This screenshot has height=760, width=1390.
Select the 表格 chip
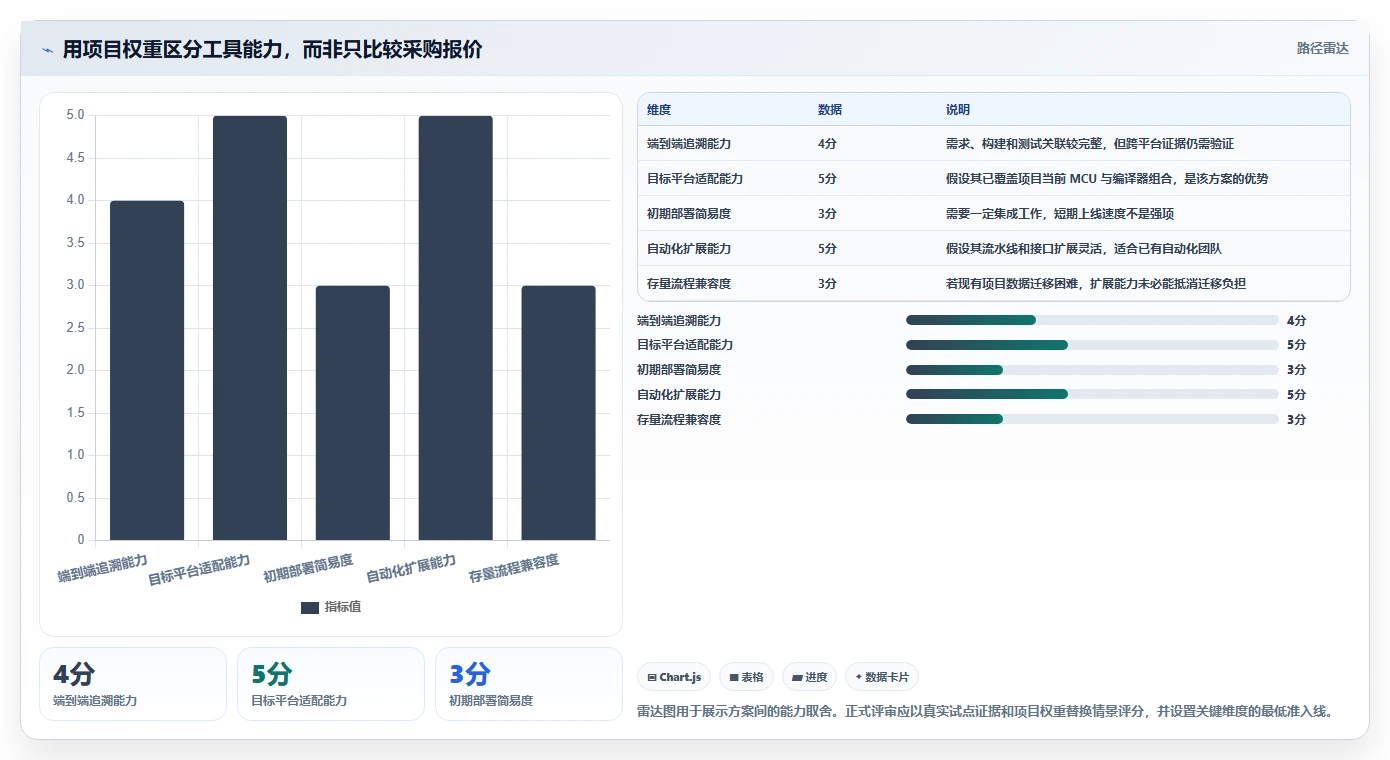747,677
